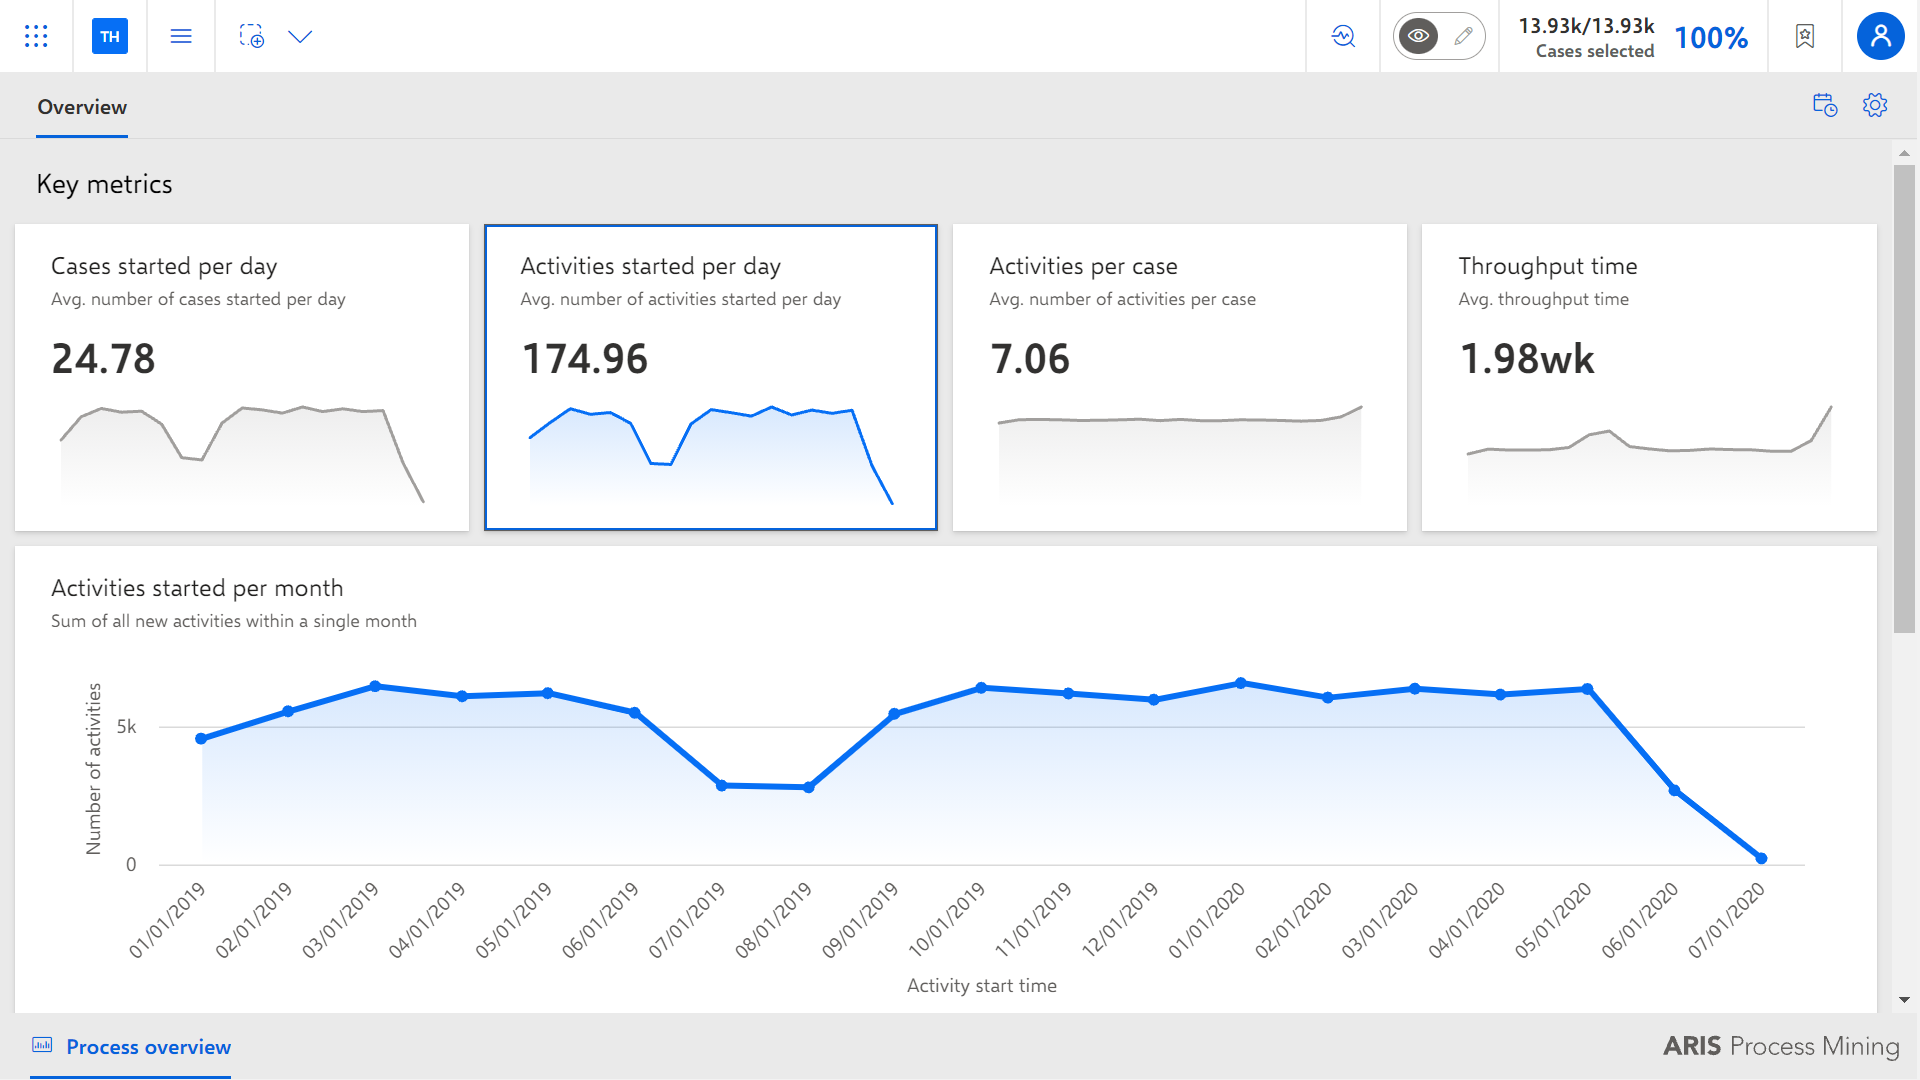1920x1080 pixels.
Task: Click the Number of activities axis title
Action: (x=94, y=769)
